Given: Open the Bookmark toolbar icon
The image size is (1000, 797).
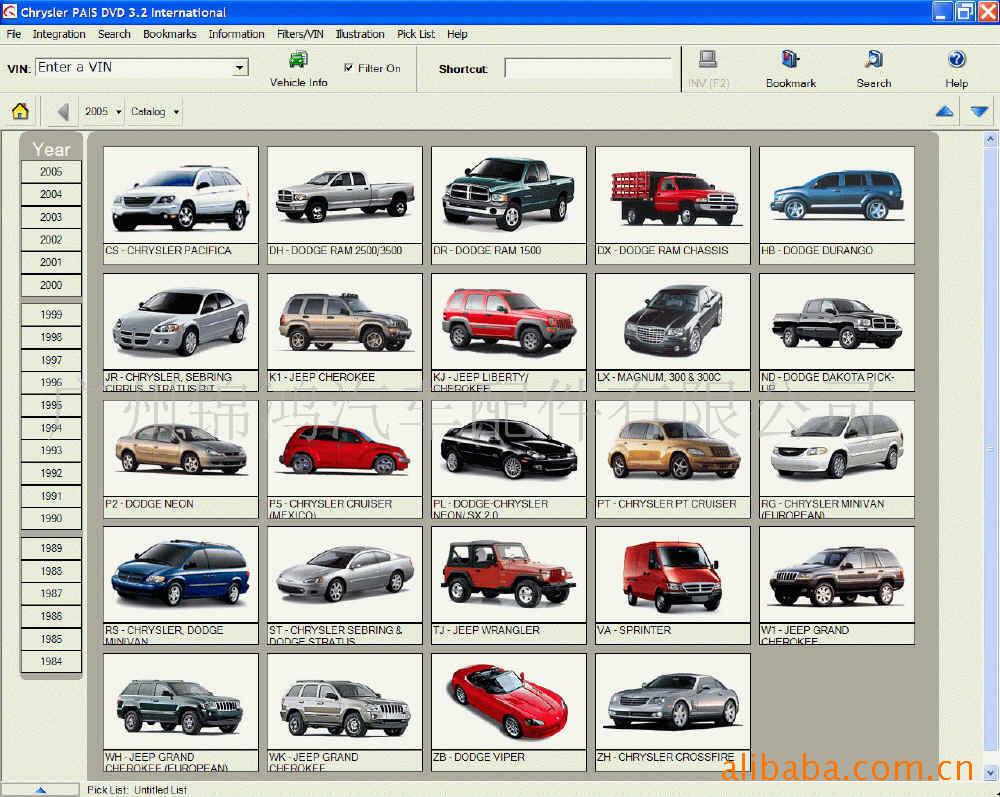Looking at the screenshot, I should click(790, 59).
